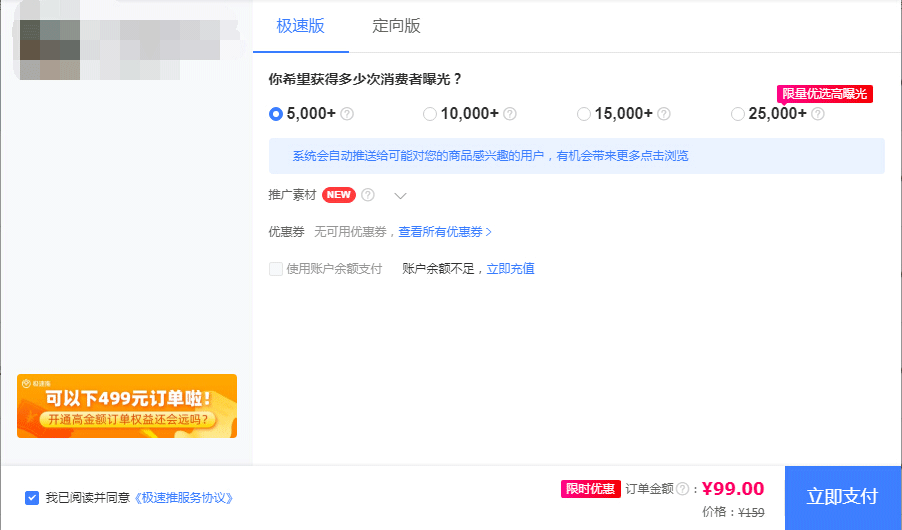This screenshot has height=530, width=902.
Task: Choose the 25,000+ exposure option
Action: (x=738, y=114)
